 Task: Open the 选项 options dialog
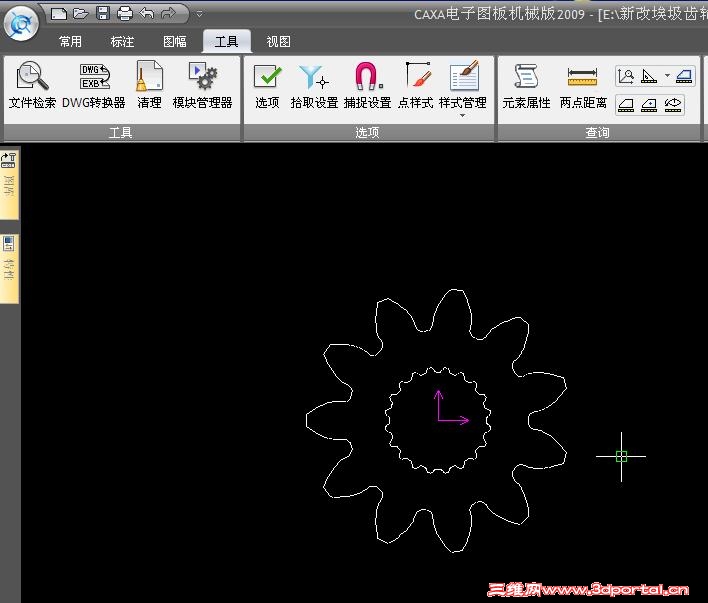click(267, 85)
